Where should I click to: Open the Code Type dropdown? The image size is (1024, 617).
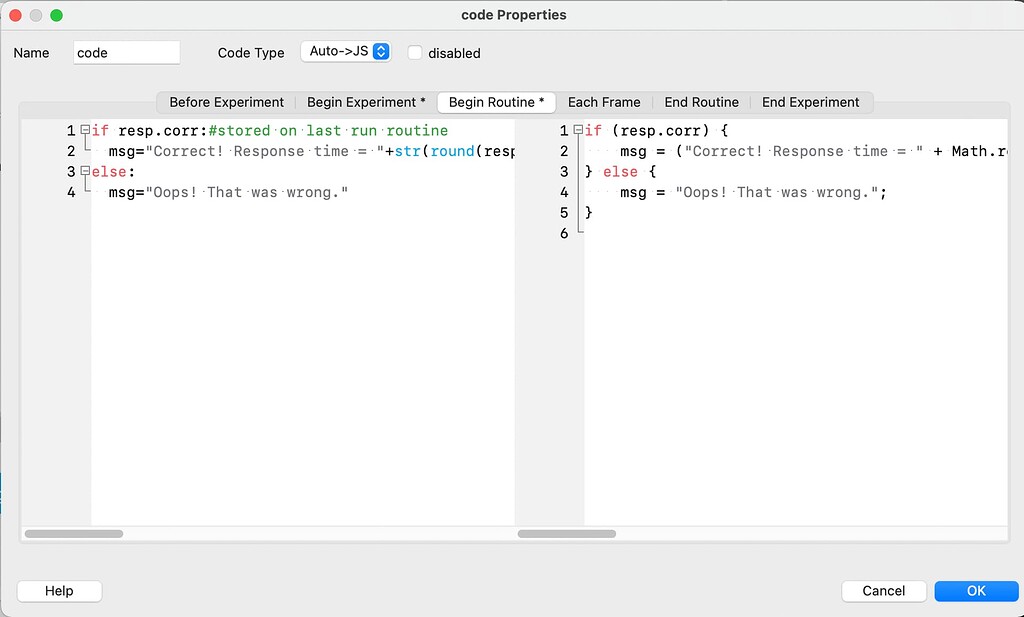click(x=346, y=50)
